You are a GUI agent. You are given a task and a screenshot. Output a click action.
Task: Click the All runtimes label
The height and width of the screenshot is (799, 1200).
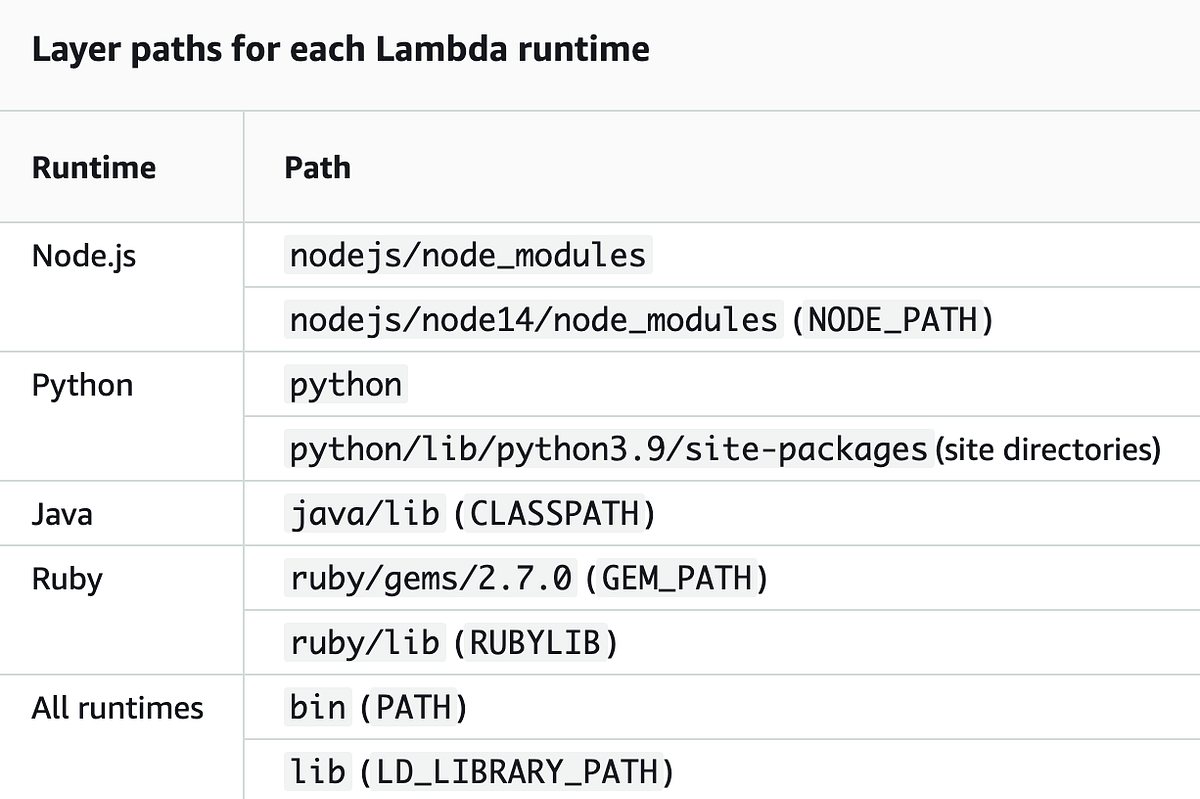point(118,707)
